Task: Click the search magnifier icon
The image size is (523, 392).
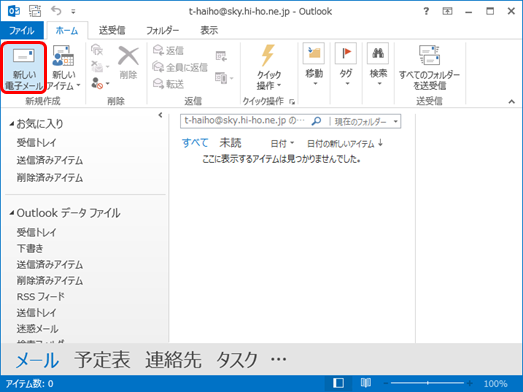Action: pyautogui.click(x=316, y=121)
